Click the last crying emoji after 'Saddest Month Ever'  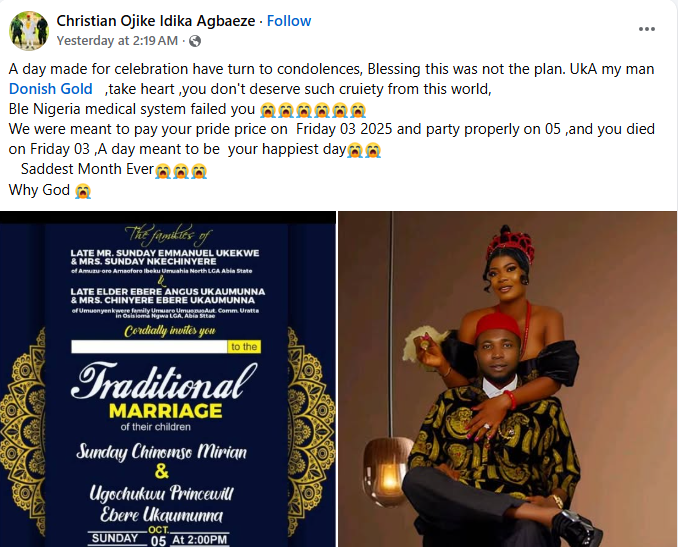click(199, 171)
